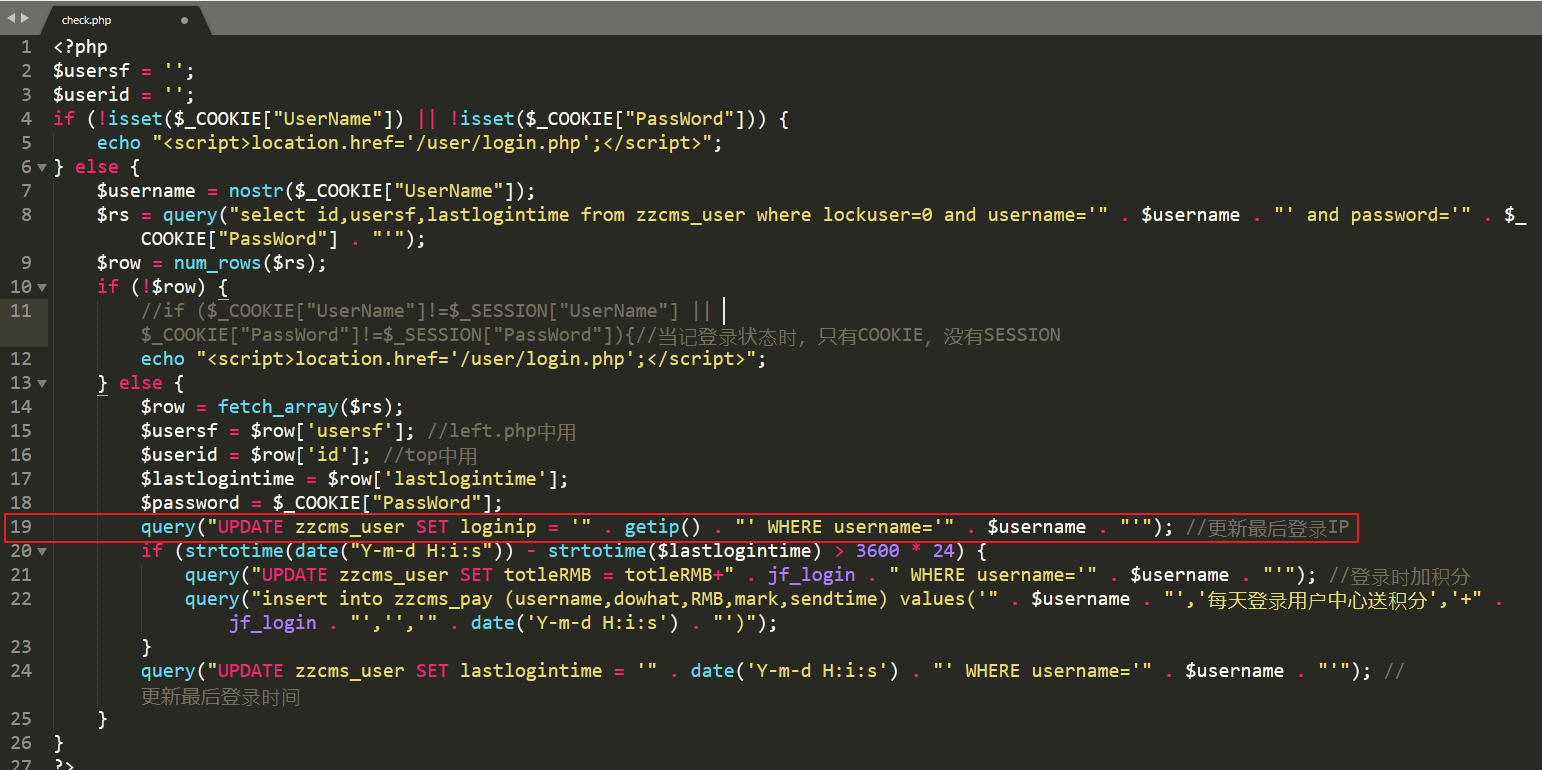
Task: Click the <?php opening tag
Action: 80,47
